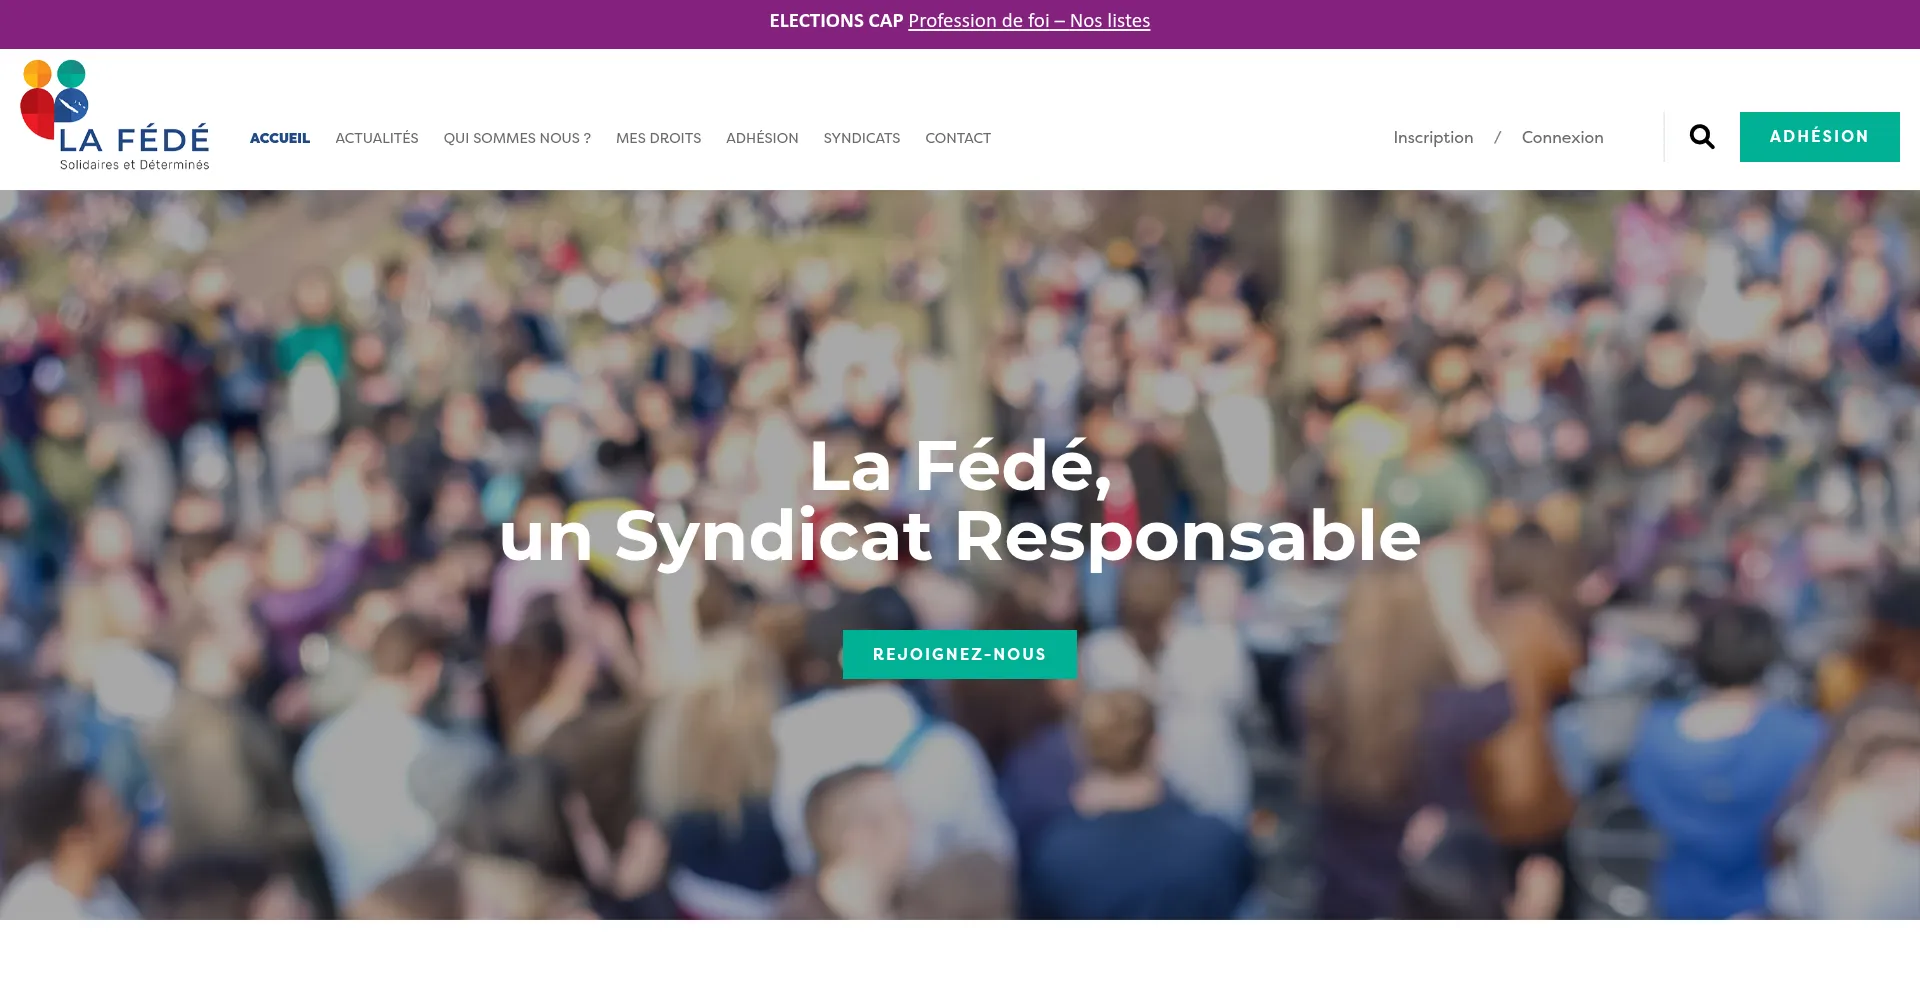The width and height of the screenshot is (1920, 993).
Task: Open the Syndicats menu item
Action: 862,138
